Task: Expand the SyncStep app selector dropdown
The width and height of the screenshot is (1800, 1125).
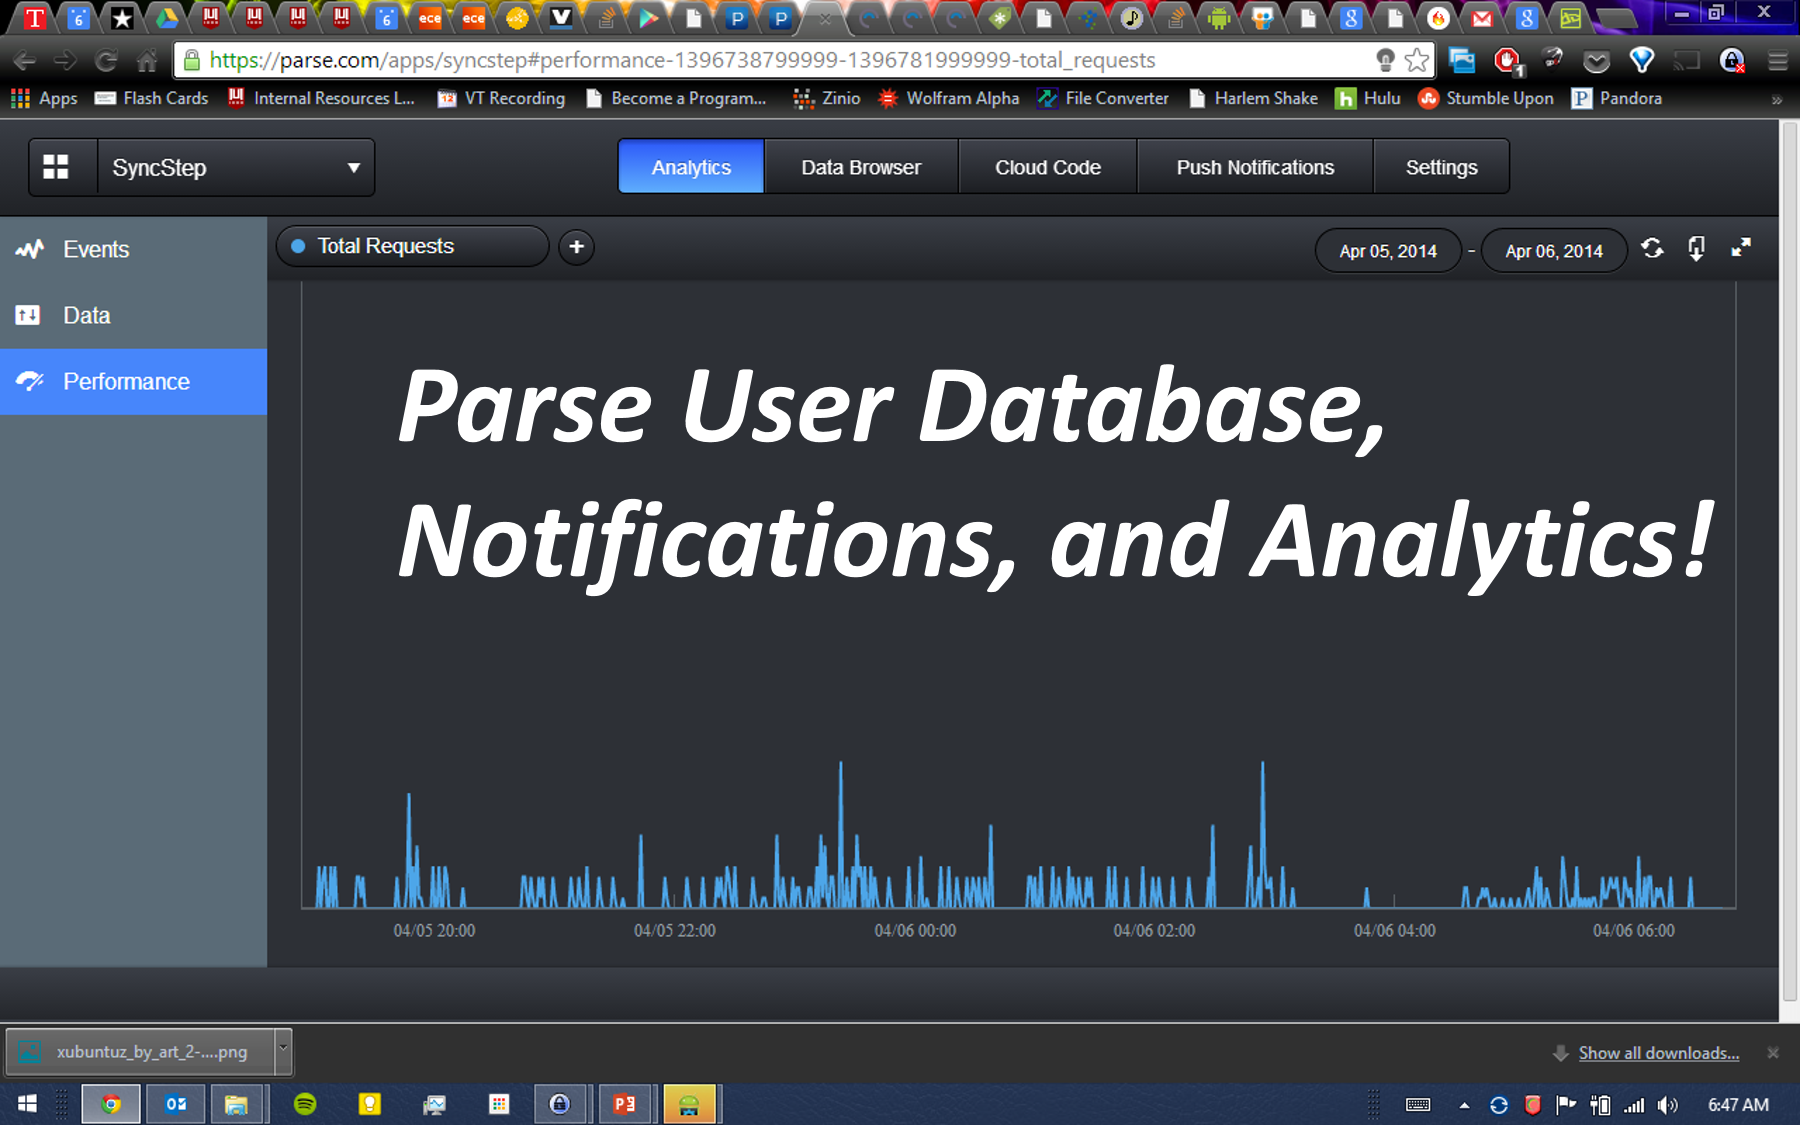Action: click(x=236, y=167)
